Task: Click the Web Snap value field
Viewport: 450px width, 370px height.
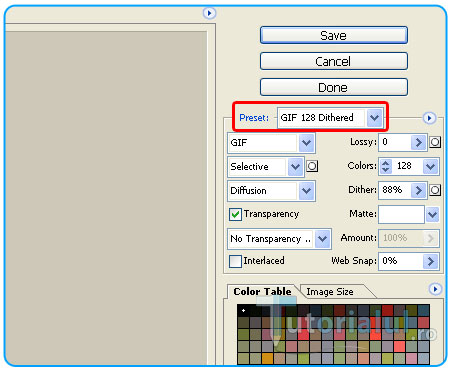Action: point(402,261)
